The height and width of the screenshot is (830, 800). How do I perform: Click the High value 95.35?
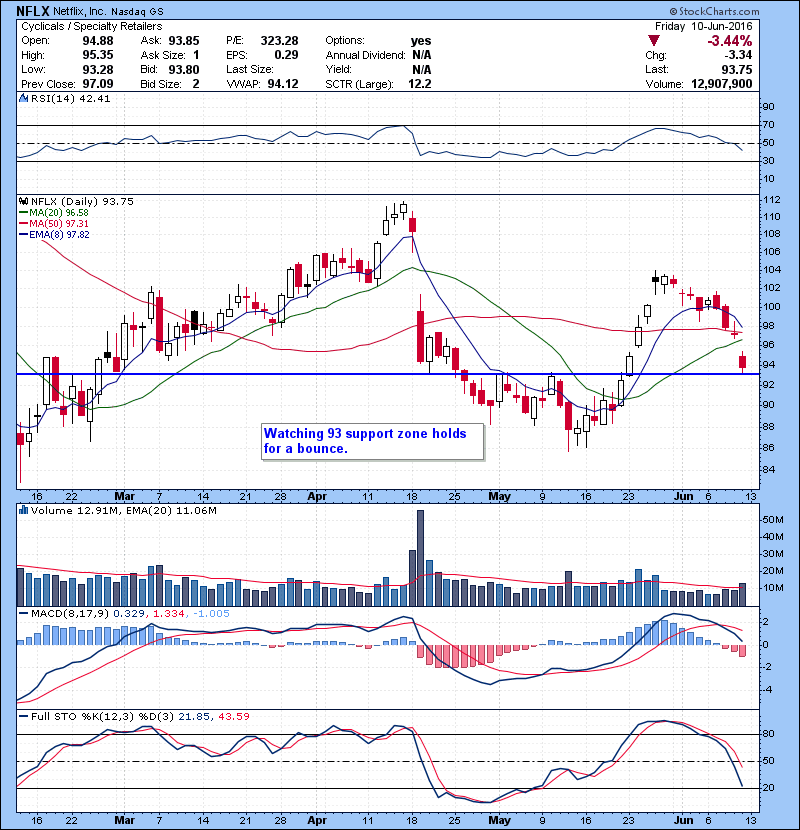[x=98, y=55]
